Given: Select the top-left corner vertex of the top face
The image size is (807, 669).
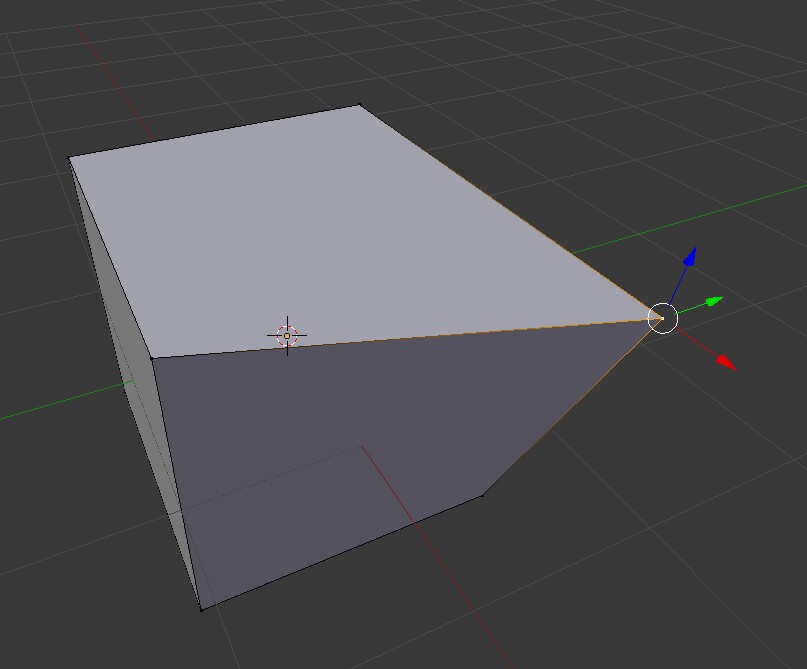Looking at the screenshot, I should pos(69,157).
